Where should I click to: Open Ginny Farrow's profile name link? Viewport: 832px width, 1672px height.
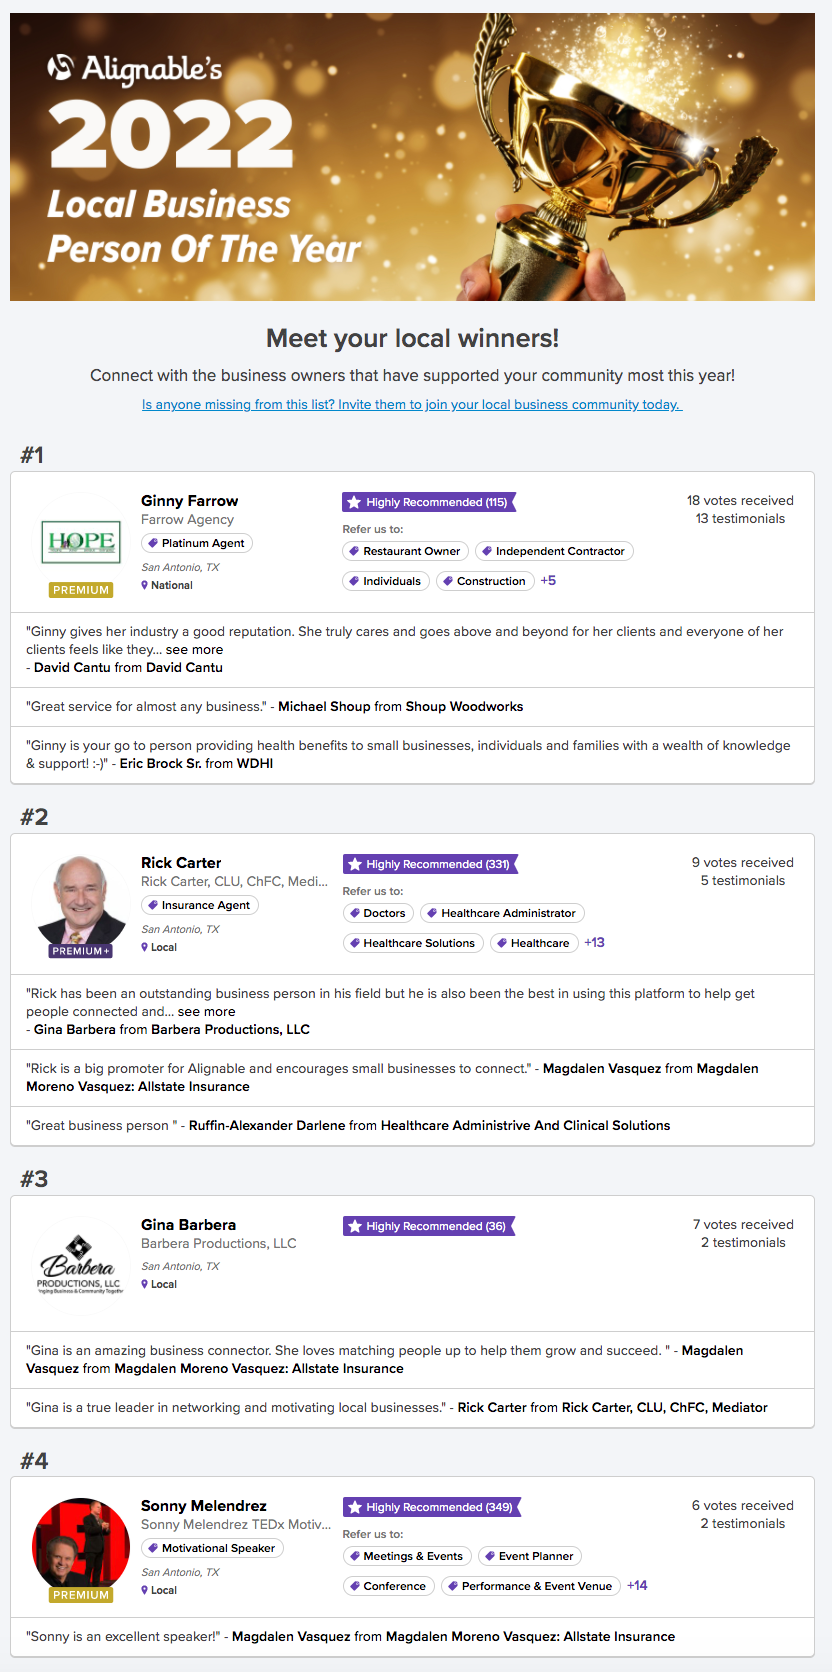pyautogui.click(x=190, y=501)
